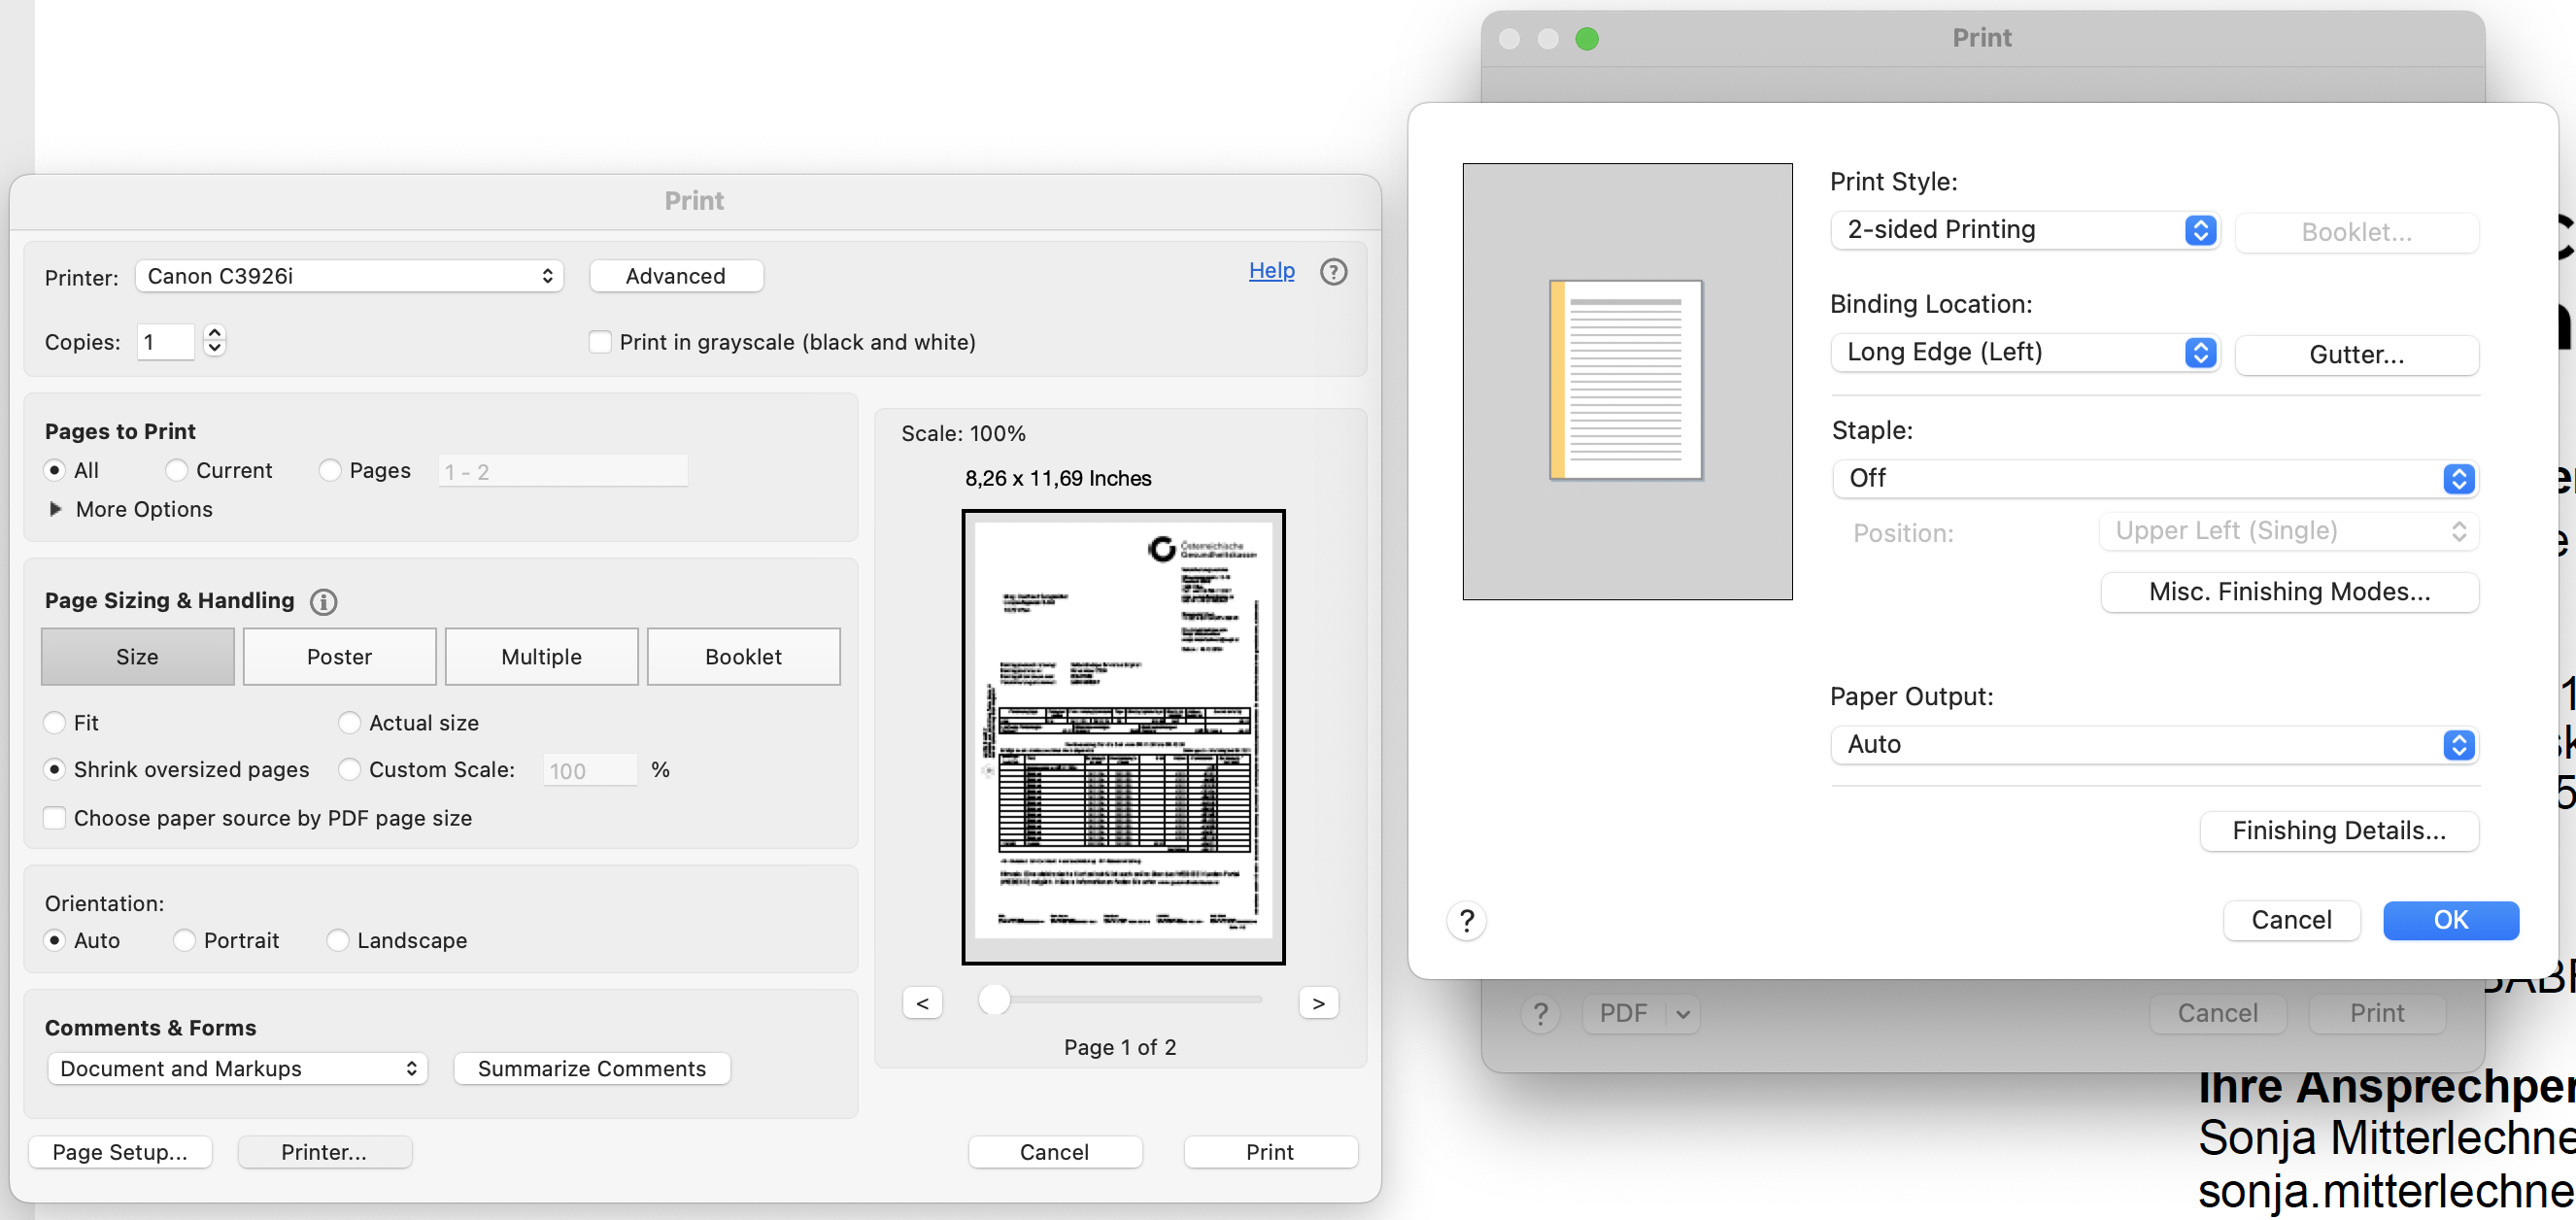Click the page layout preview thumbnail

click(x=1626, y=380)
